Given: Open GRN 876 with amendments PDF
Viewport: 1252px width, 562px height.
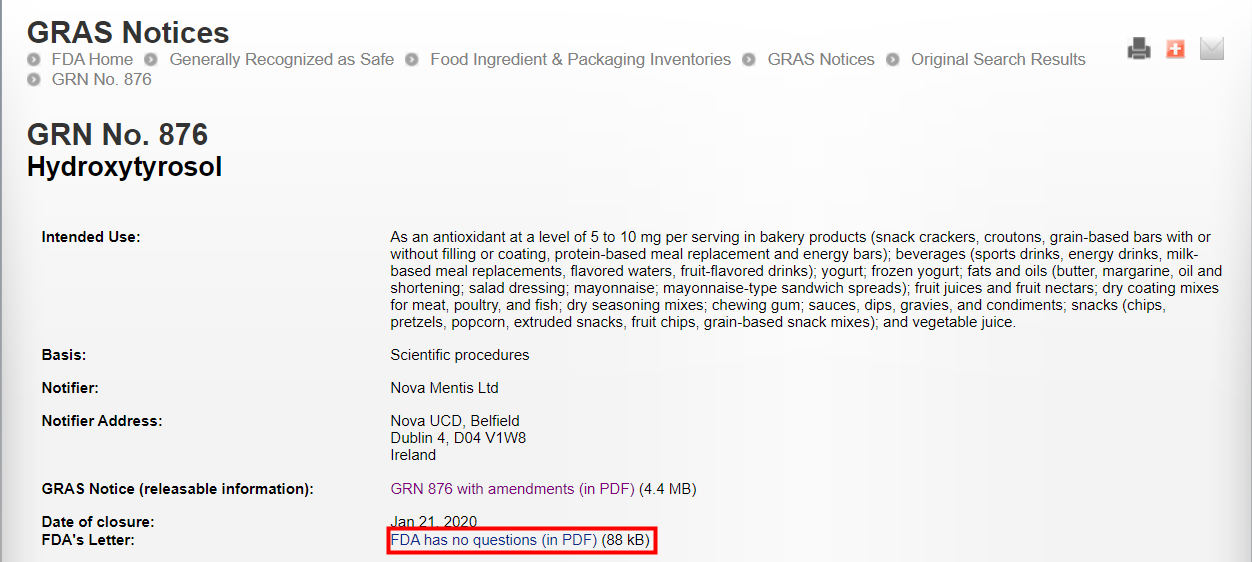Looking at the screenshot, I should (512, 489).
